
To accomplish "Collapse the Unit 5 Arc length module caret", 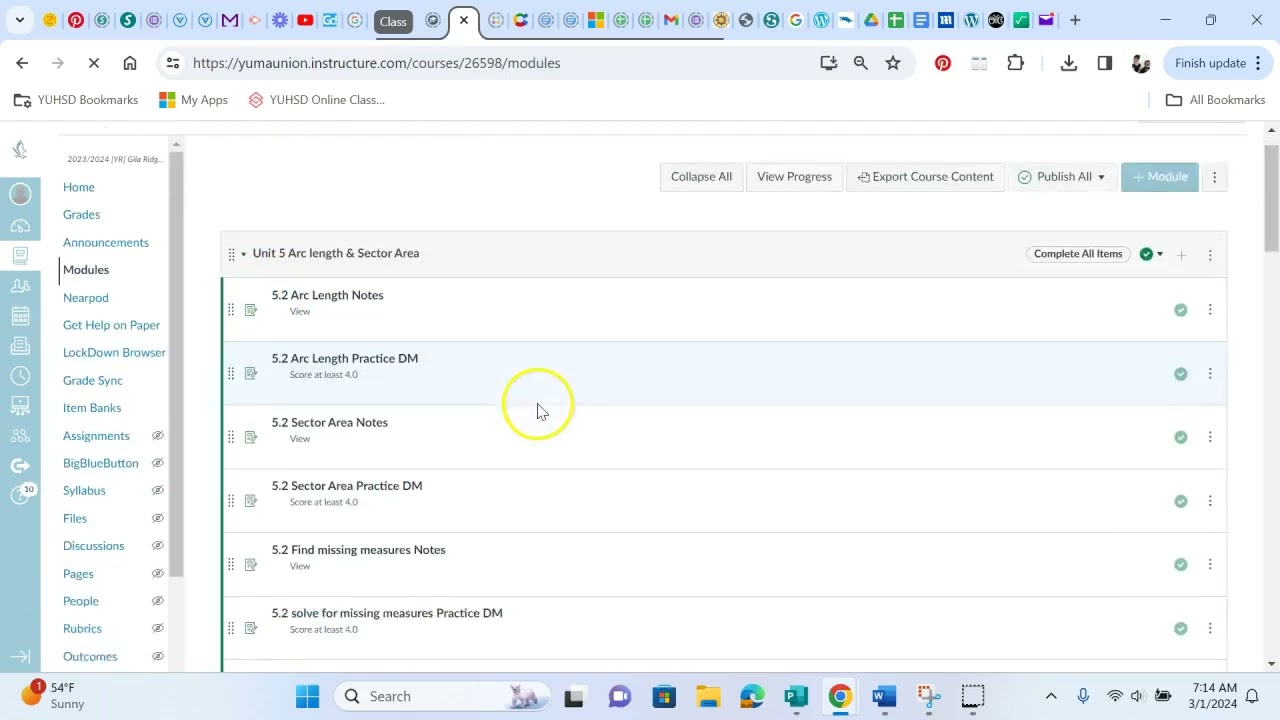I will pos(243,254).
